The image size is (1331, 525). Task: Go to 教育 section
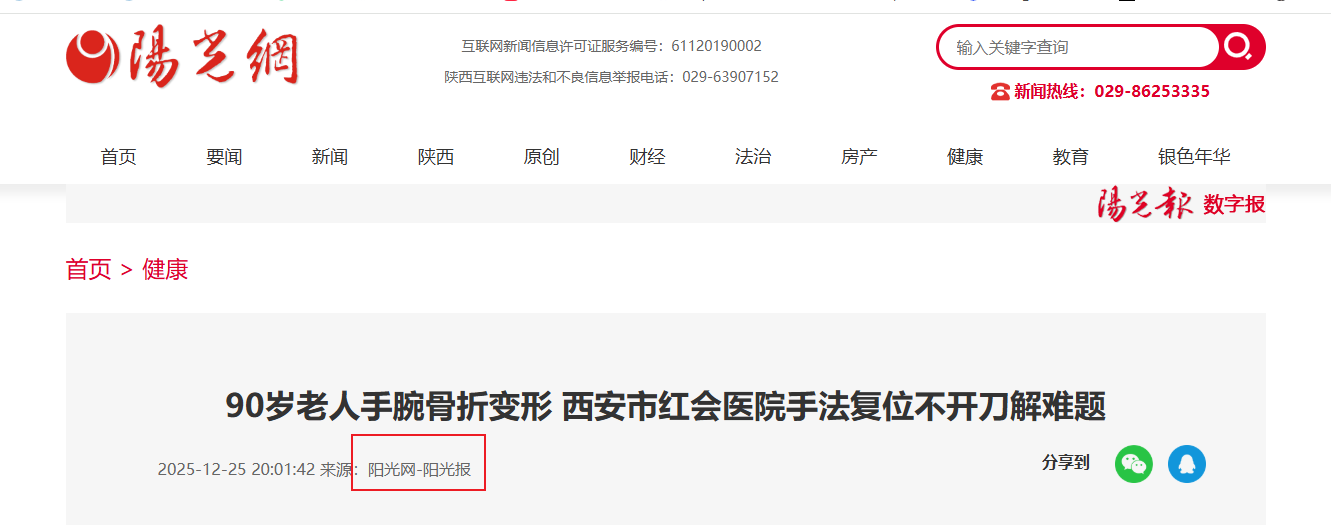point(1071,157)
